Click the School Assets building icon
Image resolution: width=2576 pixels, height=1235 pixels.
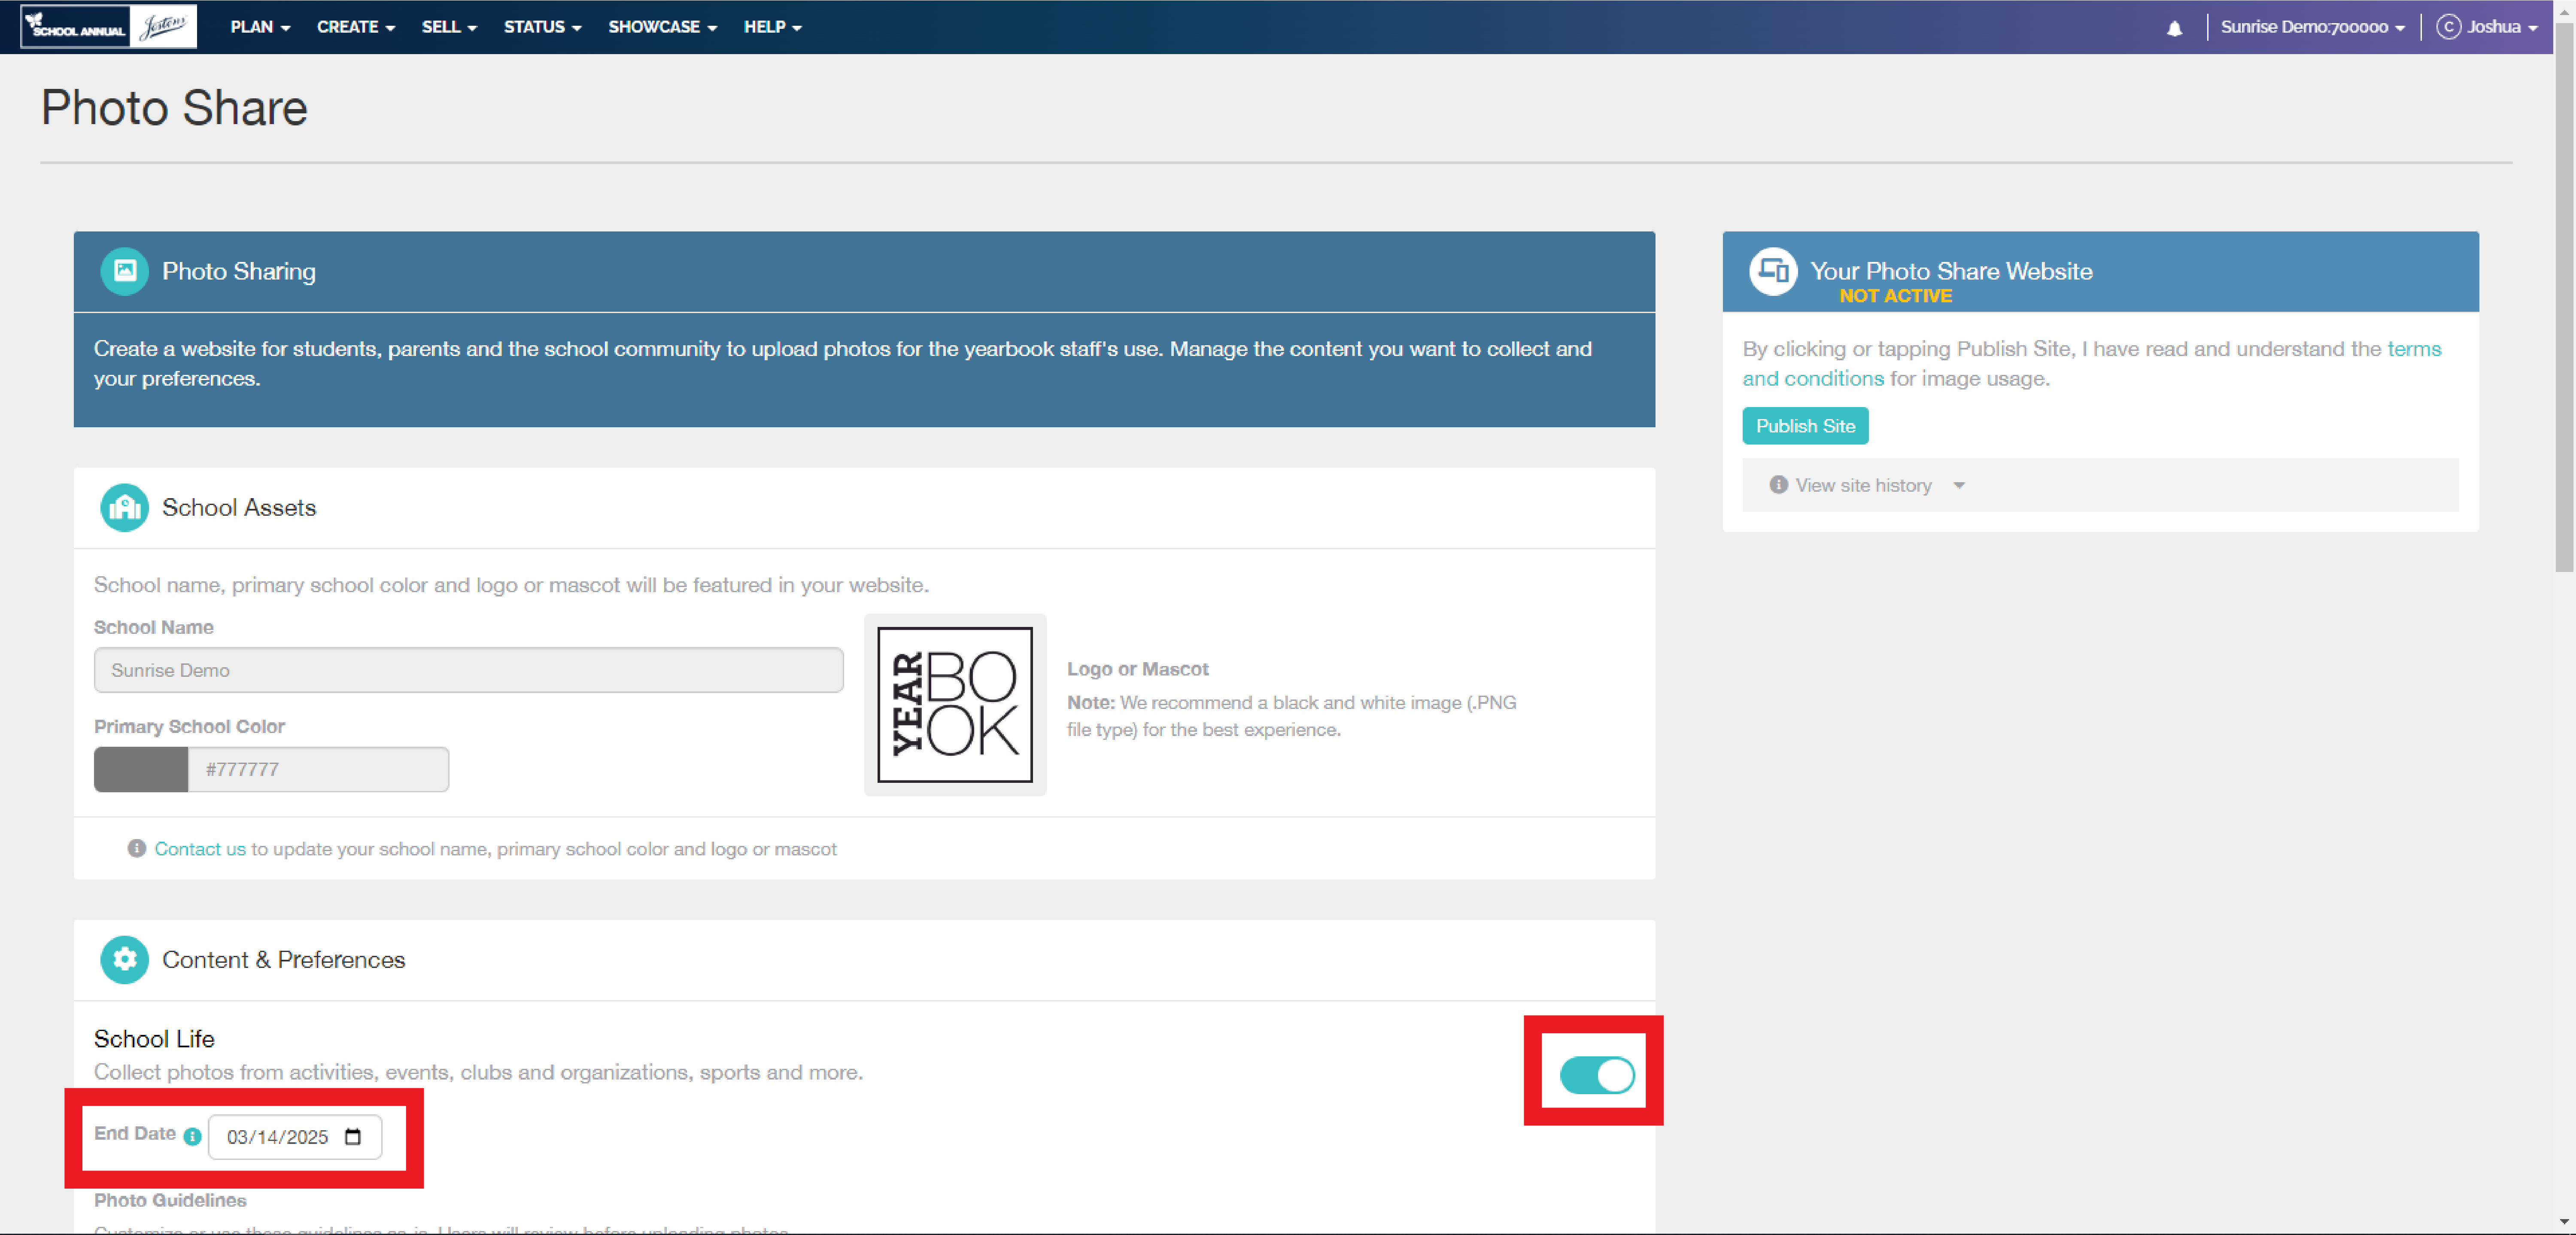pos(125,508)
